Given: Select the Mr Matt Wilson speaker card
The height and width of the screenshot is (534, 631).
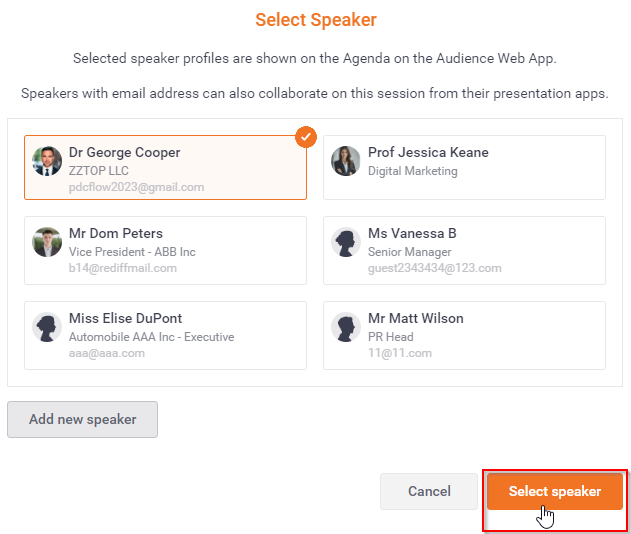Looking at the screenshot, I should point(464,335).
